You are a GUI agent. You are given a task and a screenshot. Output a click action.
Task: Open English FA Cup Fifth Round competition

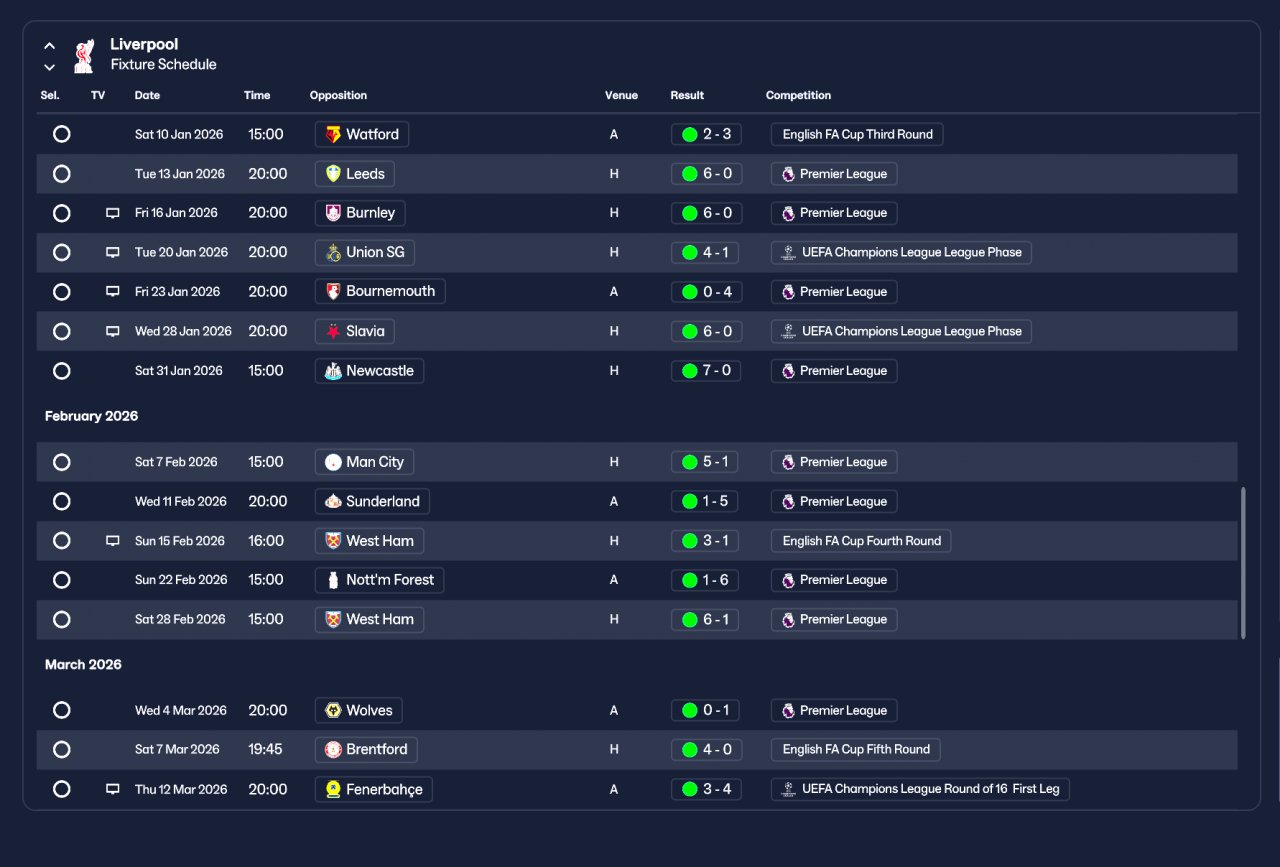pyautogui.click(x=856, y=750)
